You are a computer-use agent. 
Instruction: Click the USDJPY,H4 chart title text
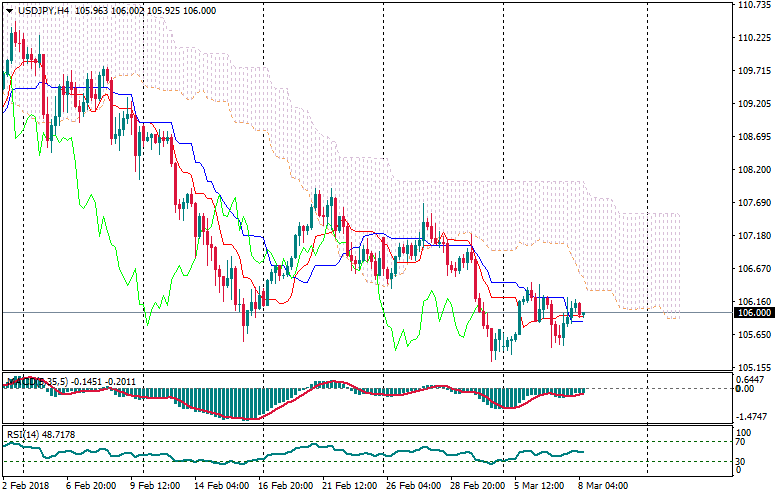[43, 9]
